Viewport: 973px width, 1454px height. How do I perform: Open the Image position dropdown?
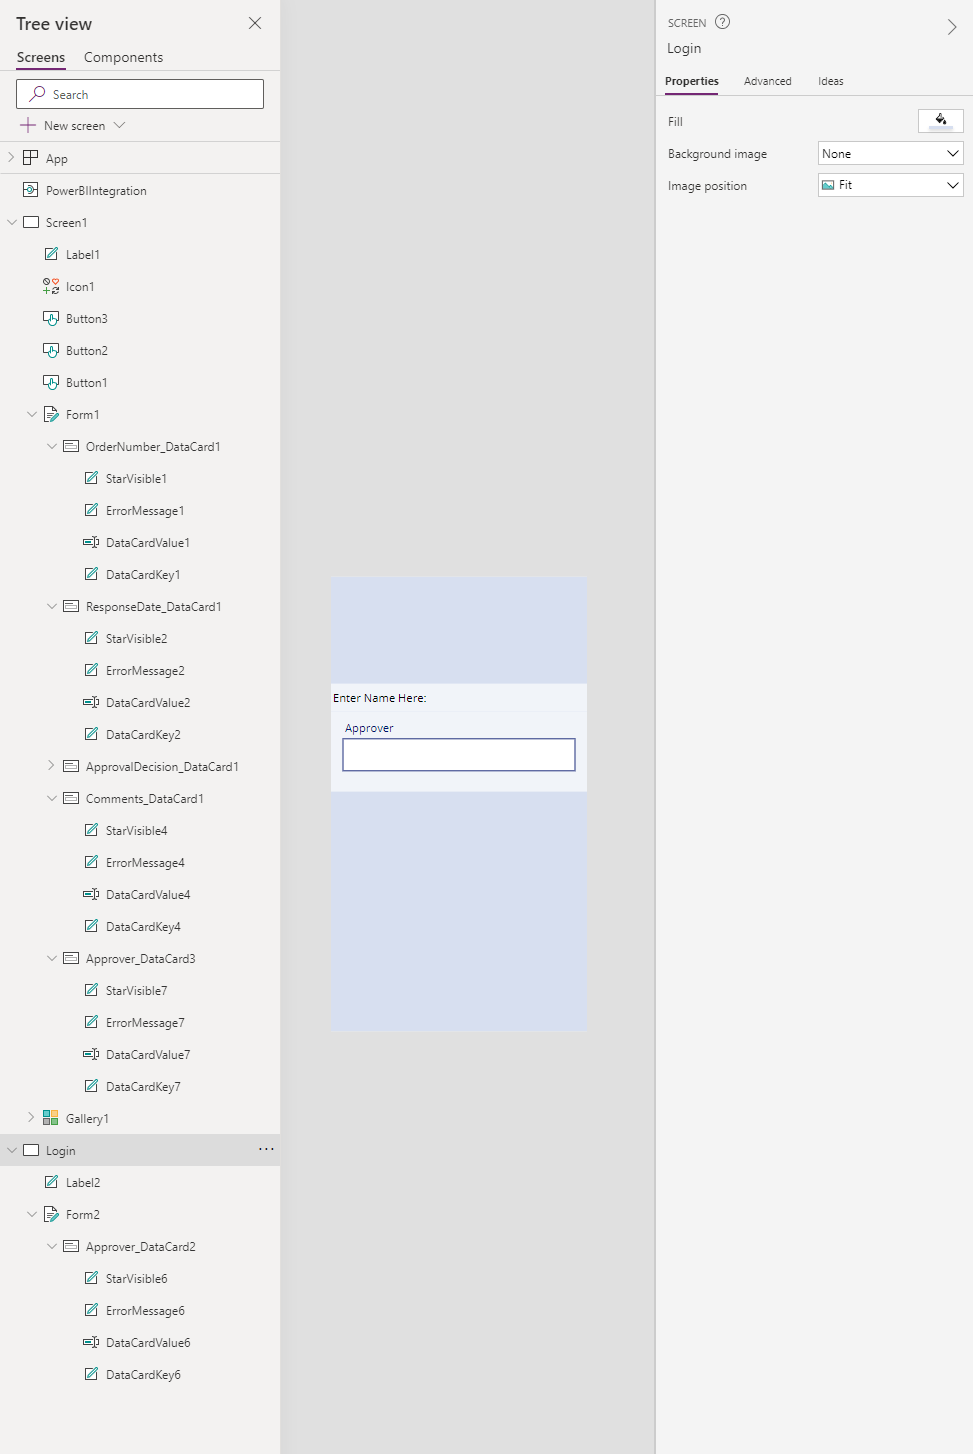(889, 185)
